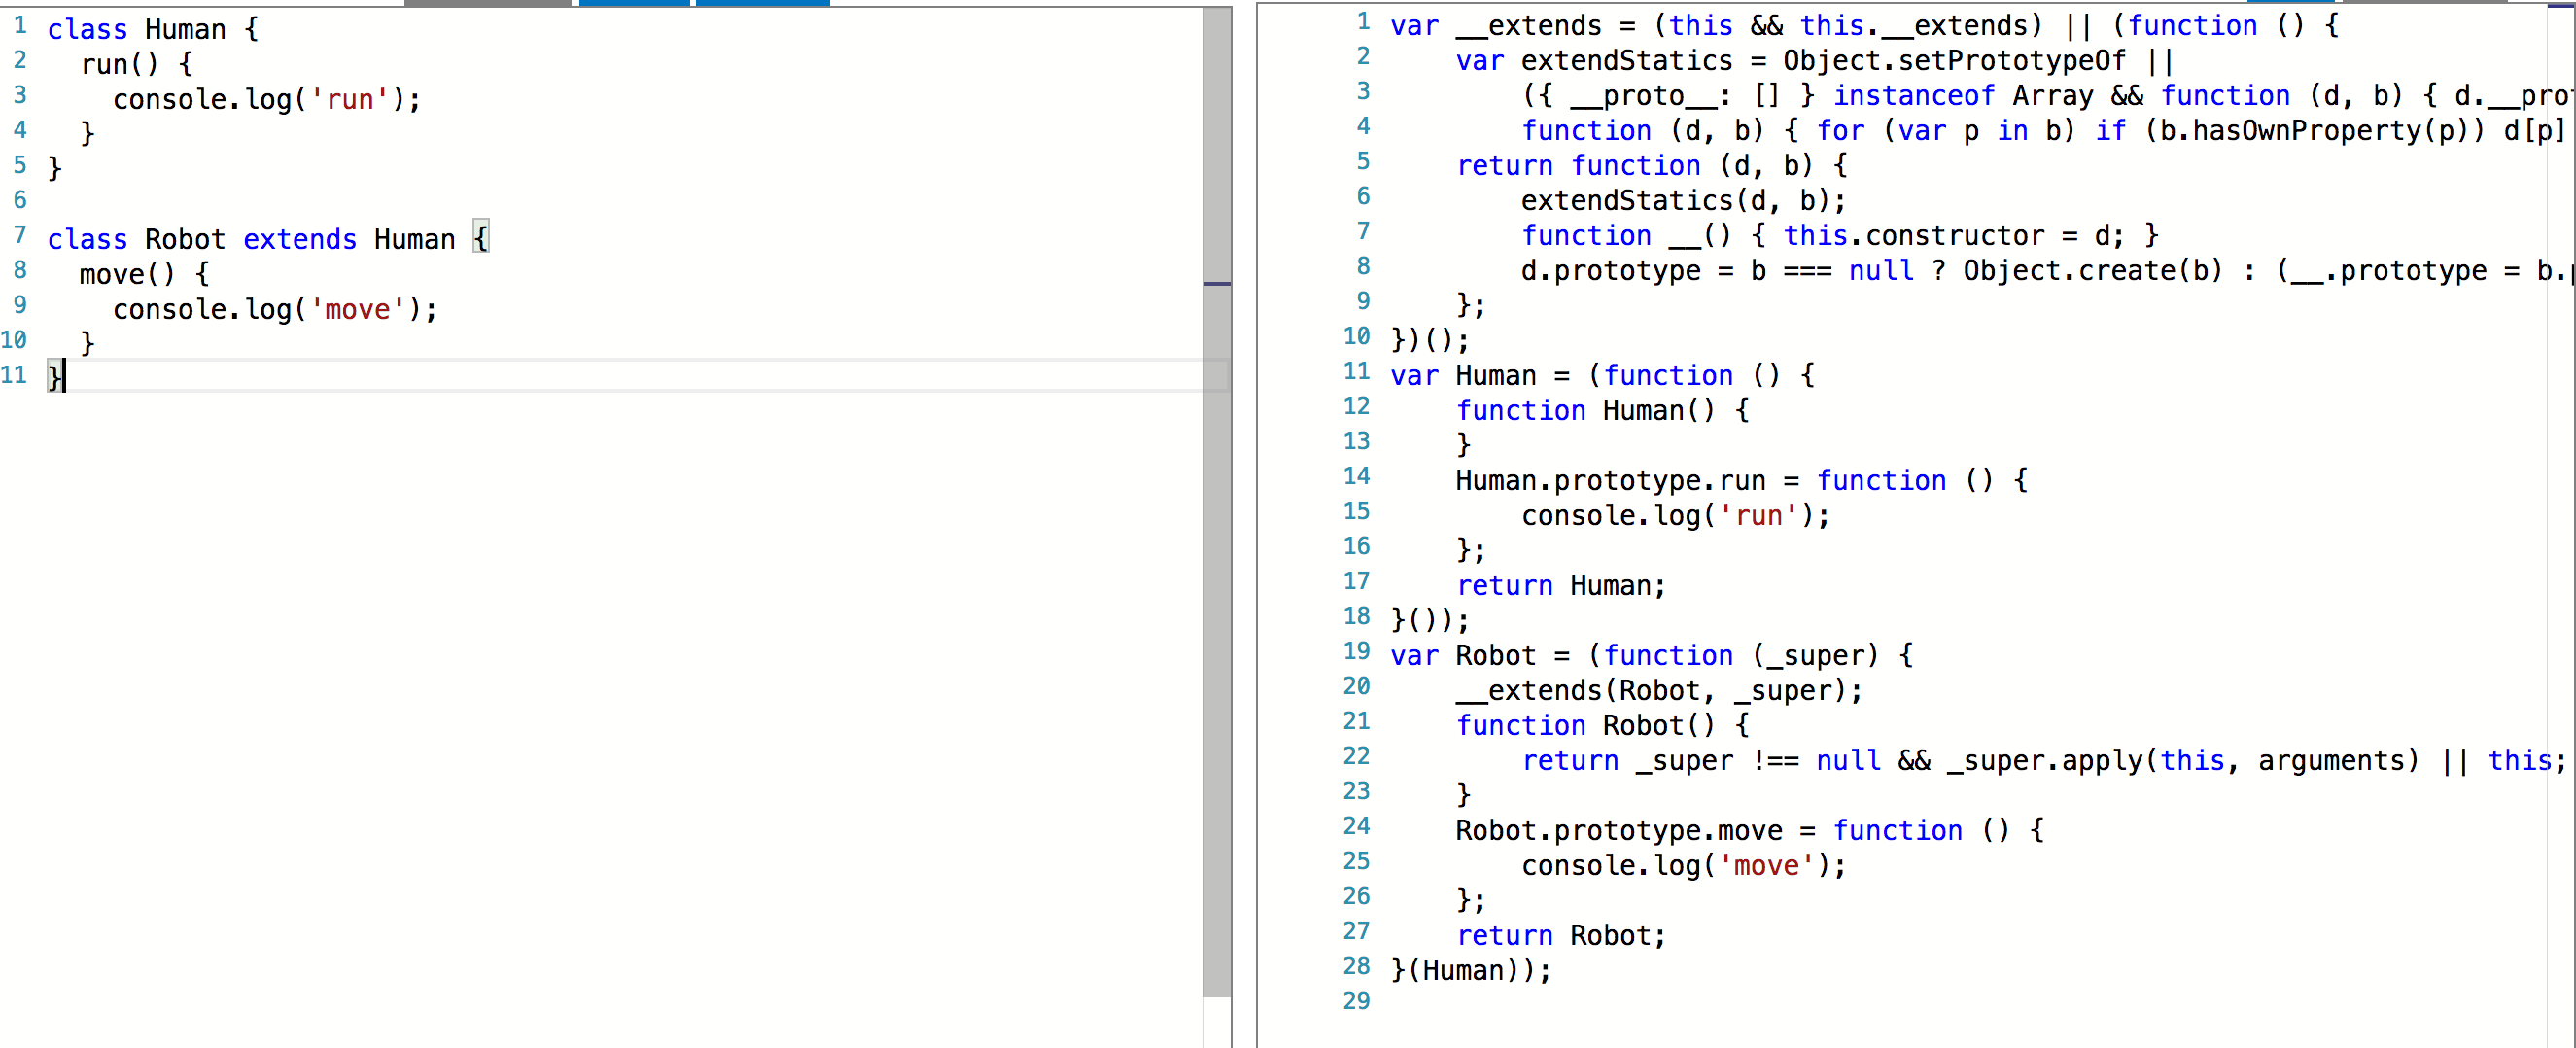Click line number 1 in the left editor gutter
Screen dimensions: 2576x1048
coord(20,25)
